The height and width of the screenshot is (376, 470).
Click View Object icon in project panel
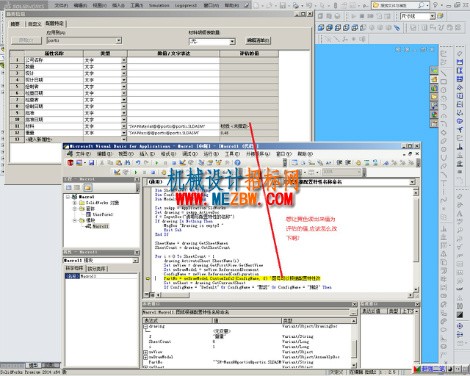pos(77,188)
